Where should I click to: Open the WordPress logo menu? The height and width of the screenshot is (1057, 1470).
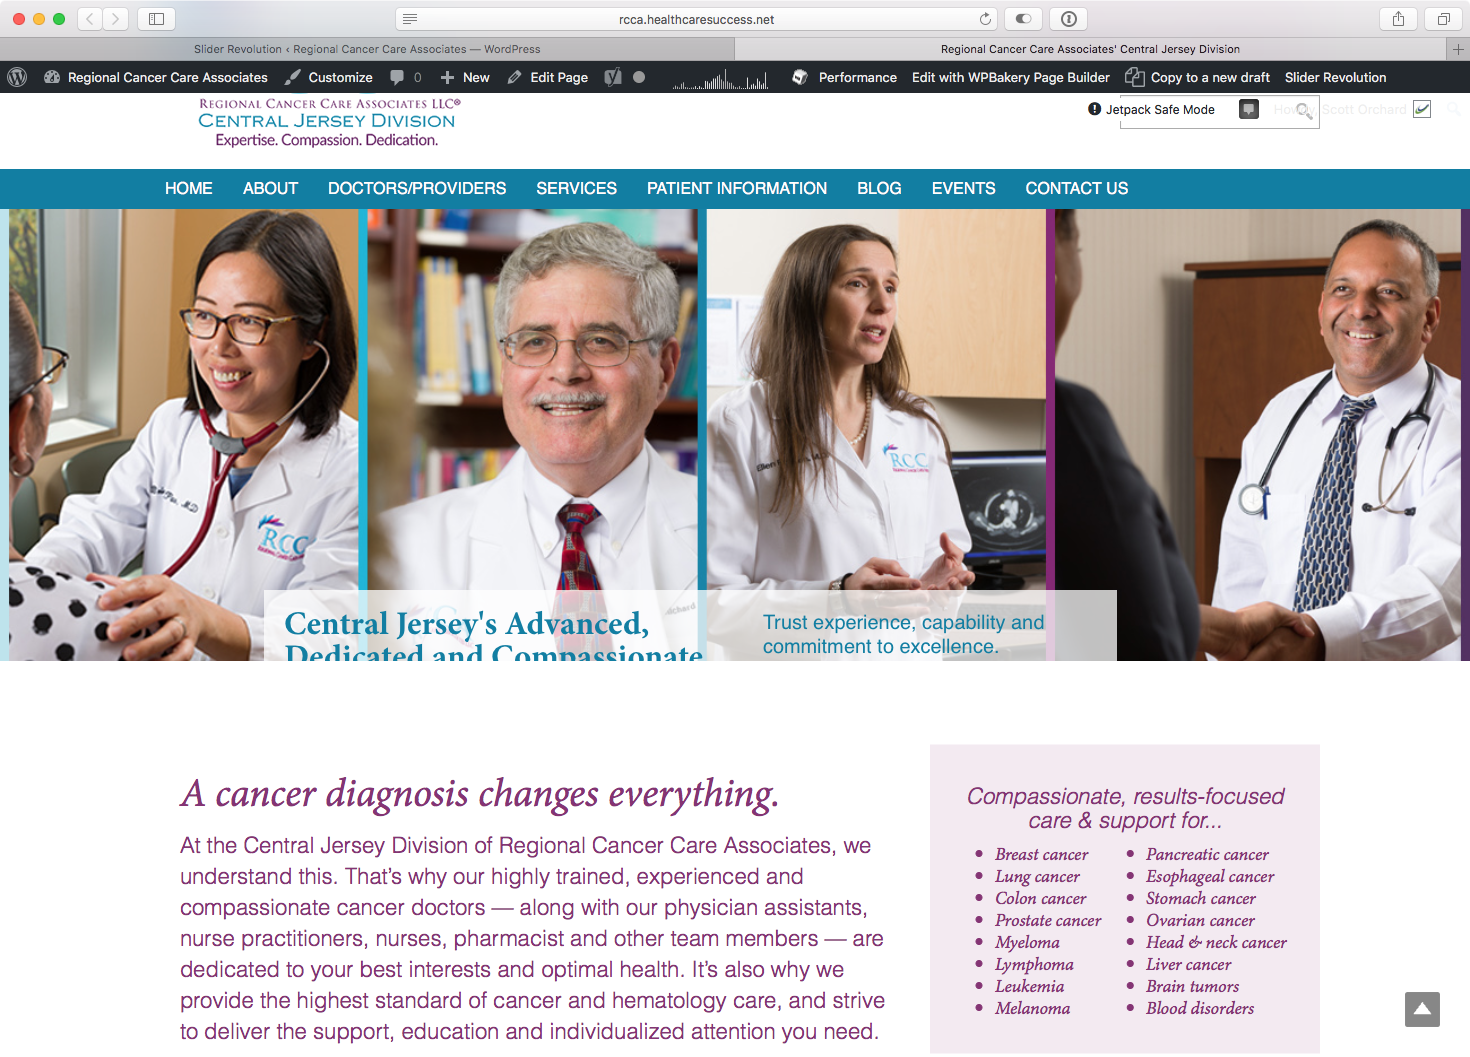17,77
